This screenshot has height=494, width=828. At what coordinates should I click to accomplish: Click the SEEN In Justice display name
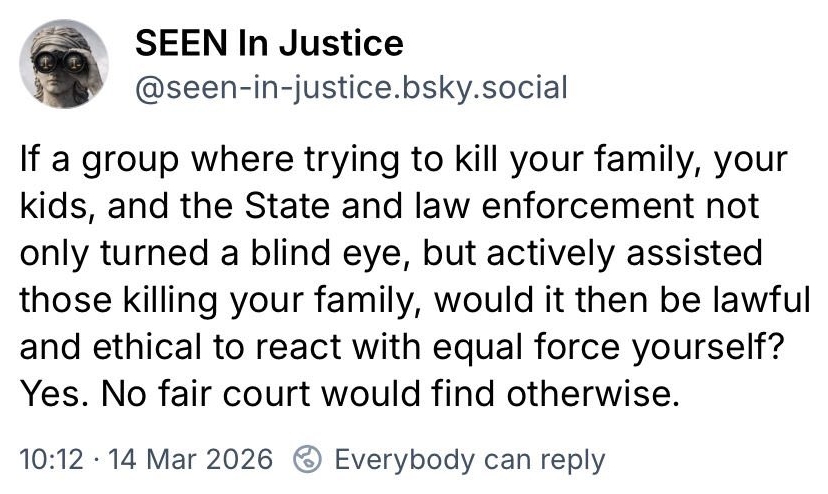(269, 43)
